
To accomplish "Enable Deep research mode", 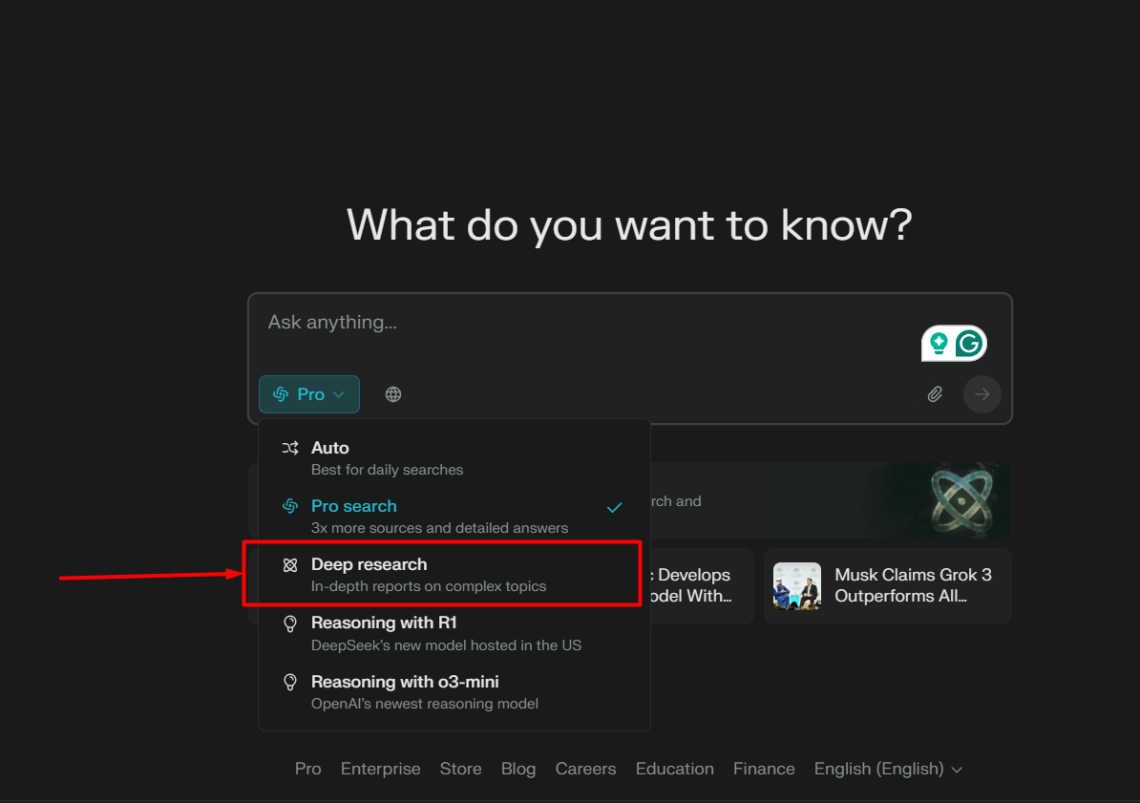I will [x=371, y=564].
